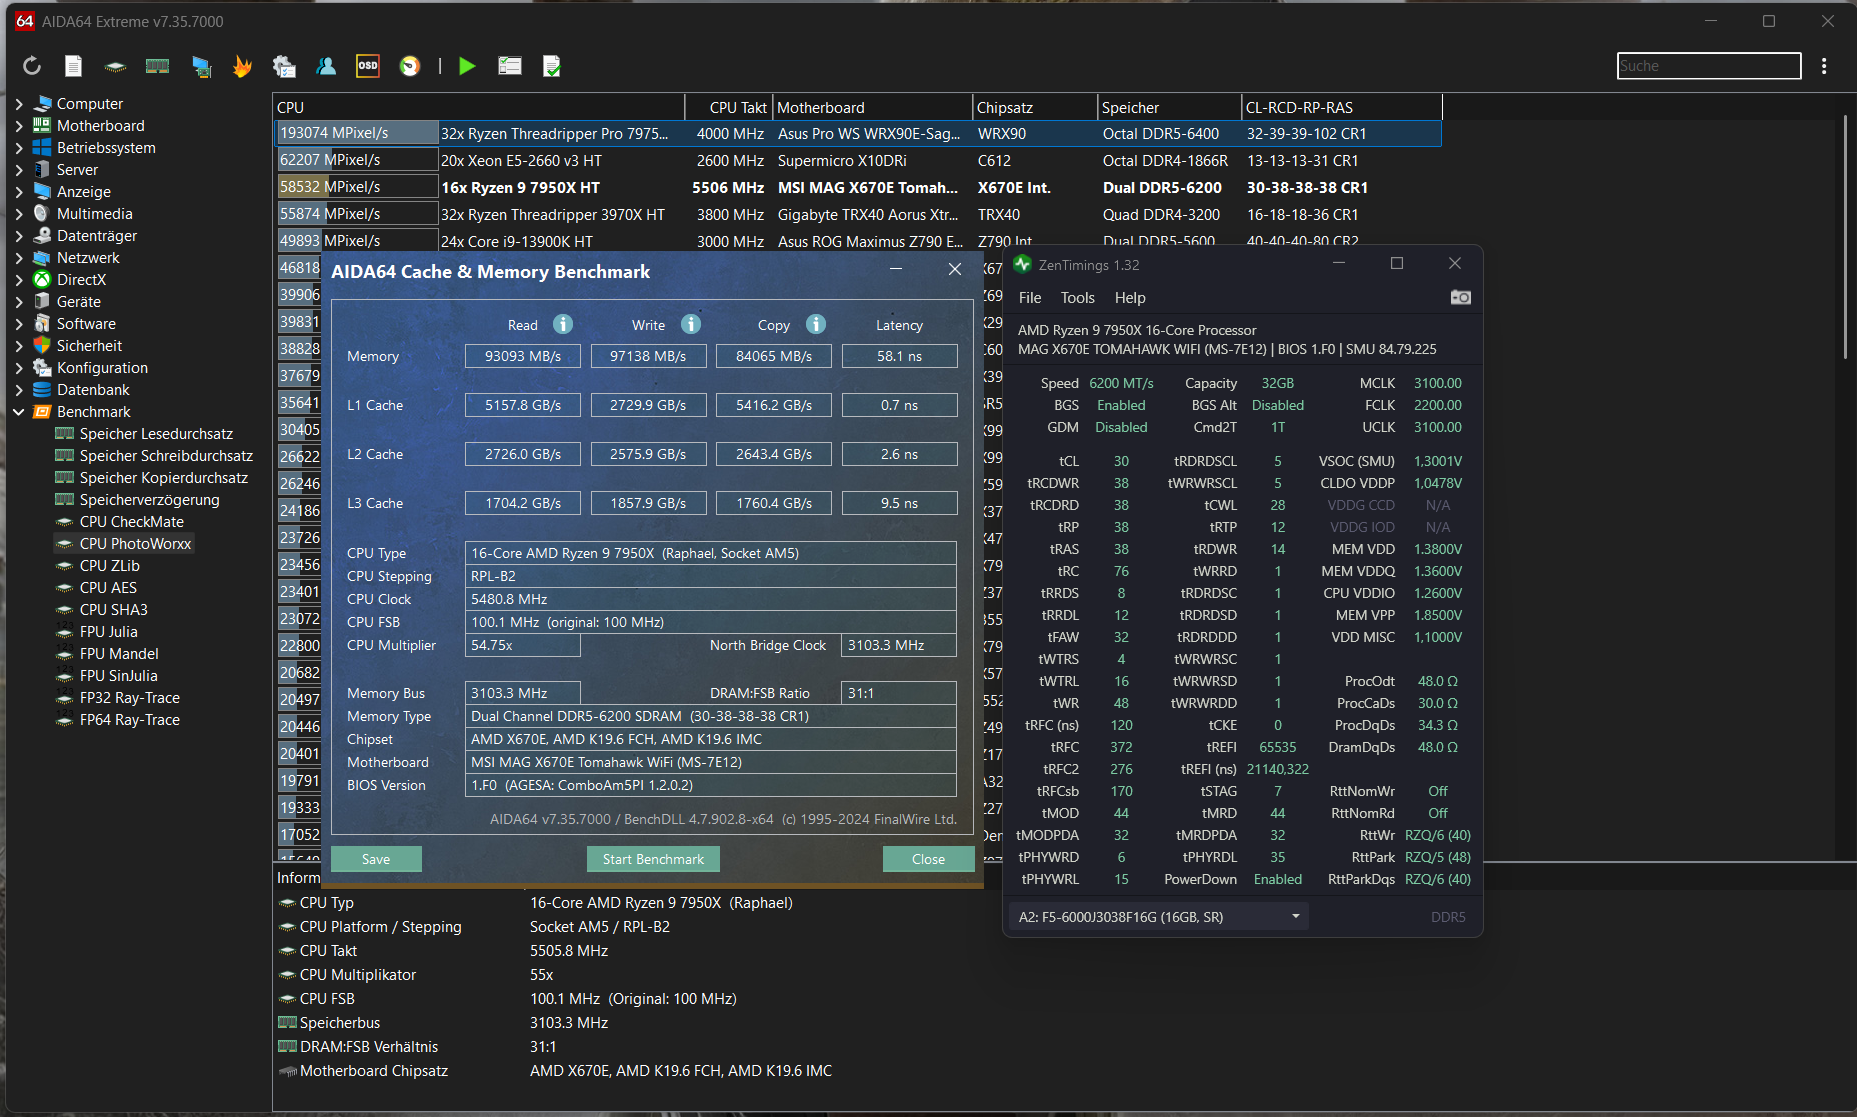Screen dimensions: 1857x1117
Task: Click the green Close button in benchmark dialog
Action: [x=928, y=859]
